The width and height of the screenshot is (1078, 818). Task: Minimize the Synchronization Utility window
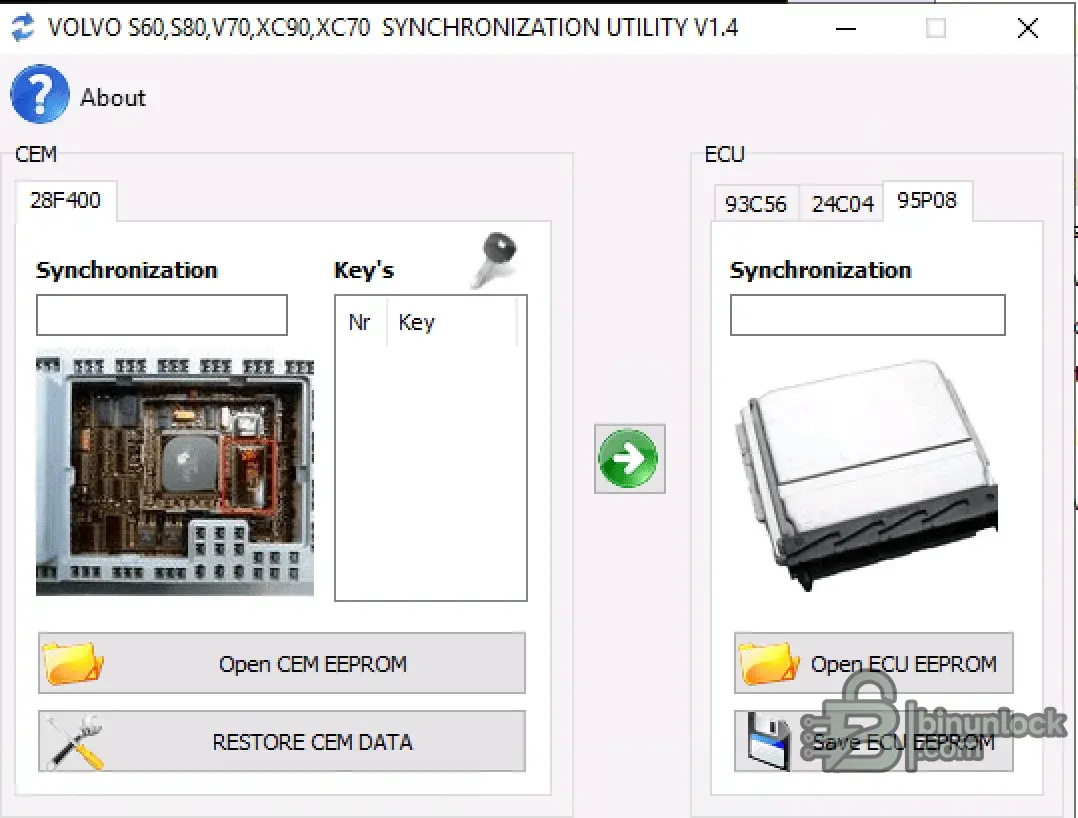tap(846, 28)
